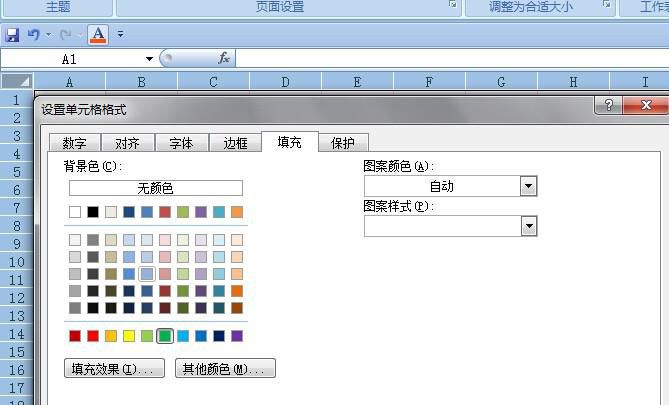Switch to the 数字 tab
Image resolution: width=669 pixels, height=405 pixels.
75,143
